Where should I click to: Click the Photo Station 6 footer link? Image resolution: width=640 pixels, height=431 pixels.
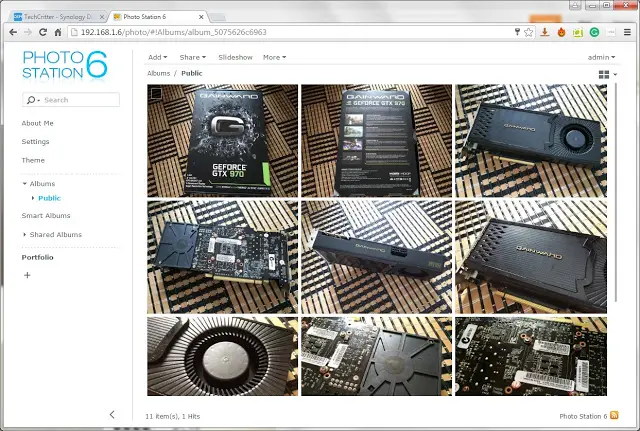coord(583,416)
